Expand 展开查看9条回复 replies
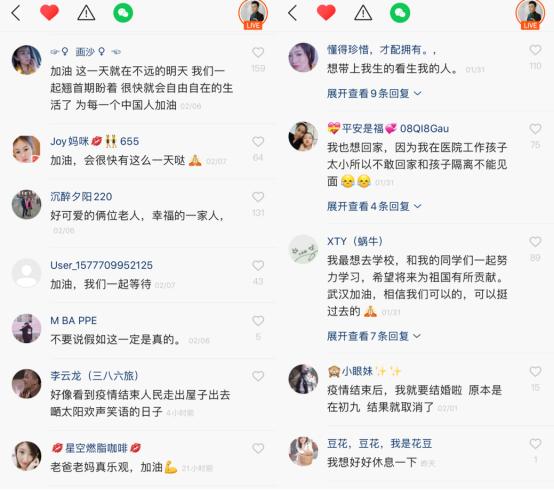Screen dimensions: 554x490 point(374,94)
